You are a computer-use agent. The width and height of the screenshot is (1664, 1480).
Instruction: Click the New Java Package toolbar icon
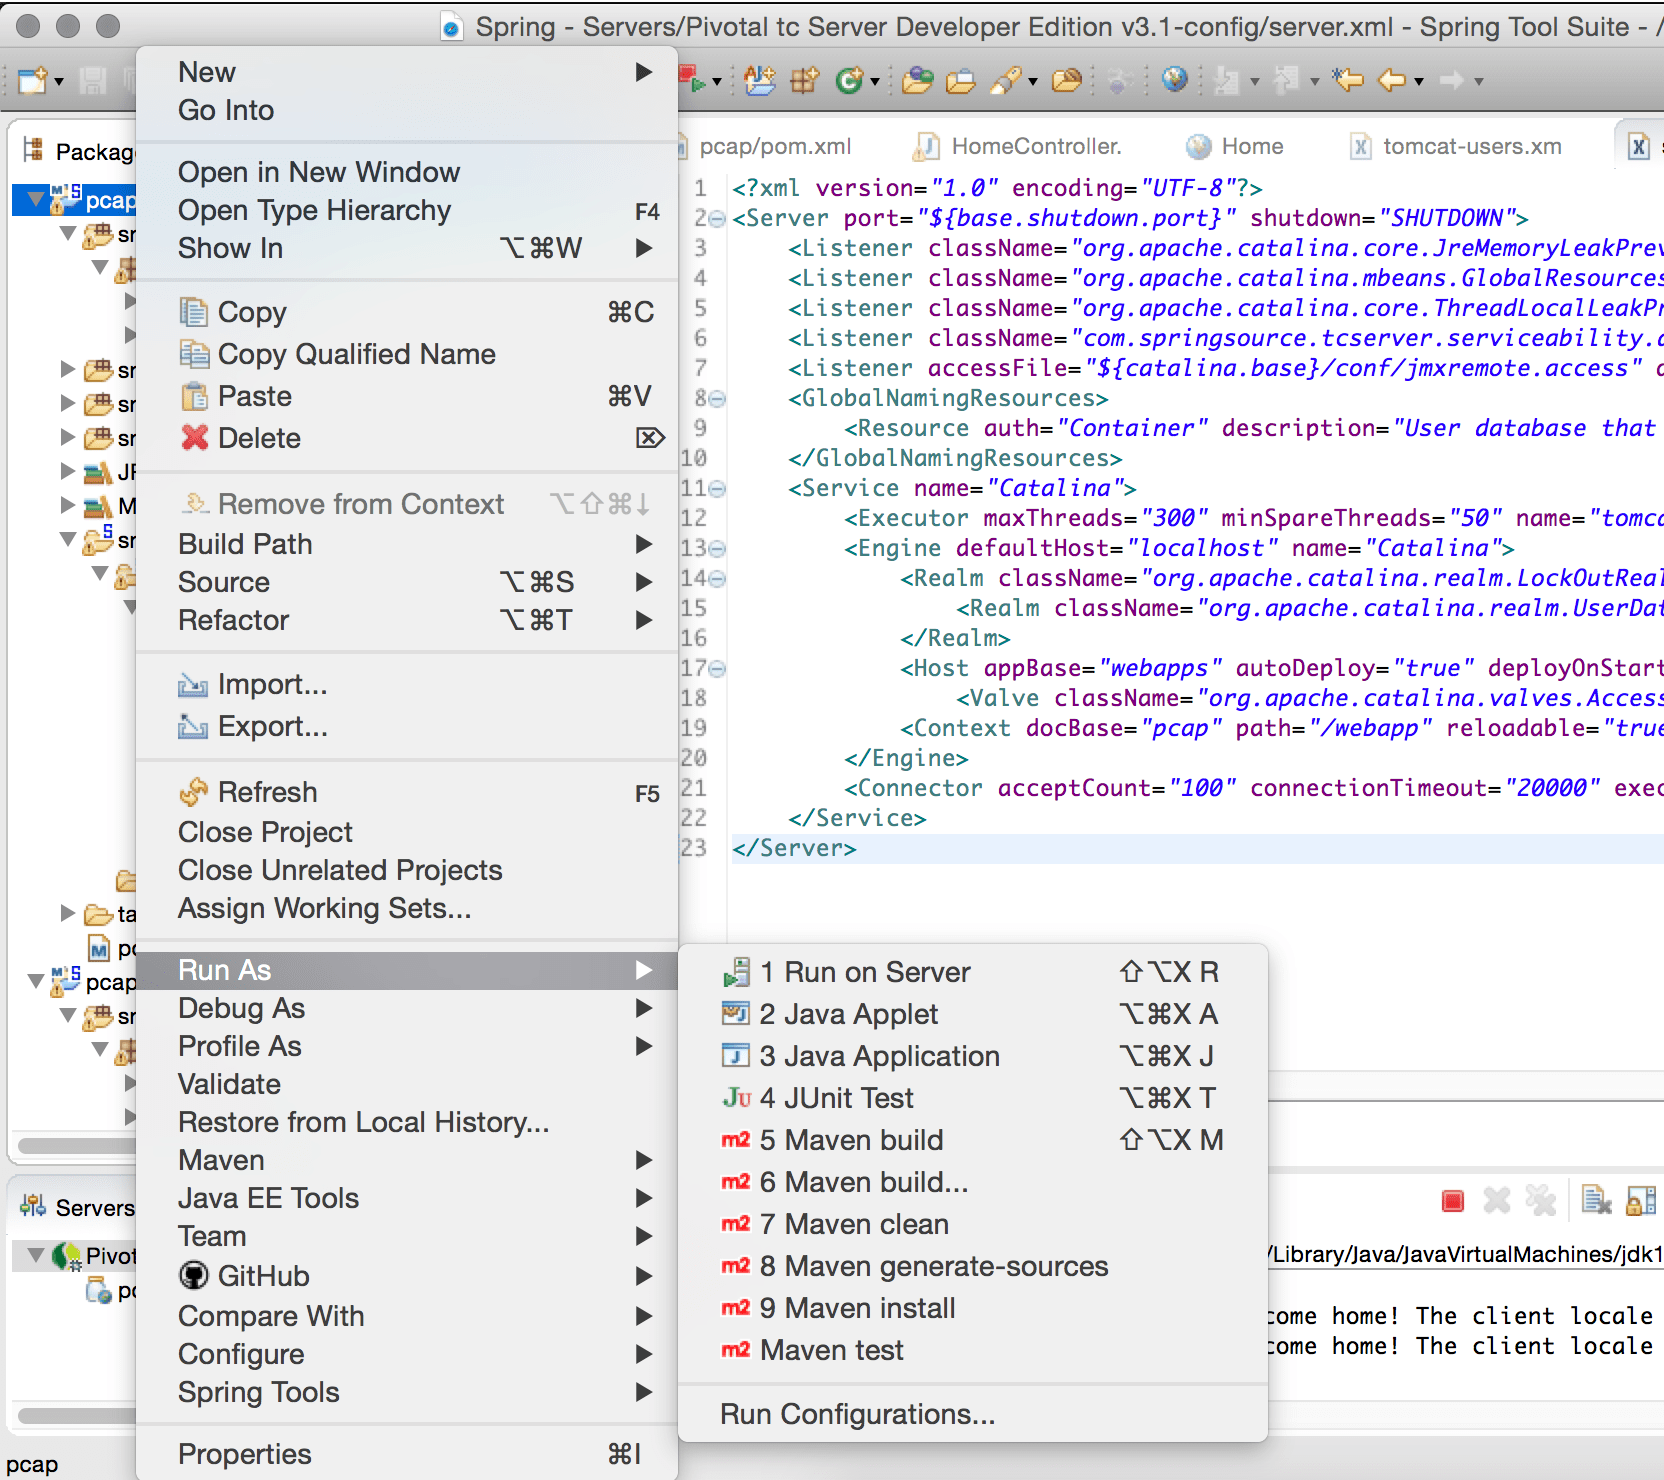tap(804, 79)
